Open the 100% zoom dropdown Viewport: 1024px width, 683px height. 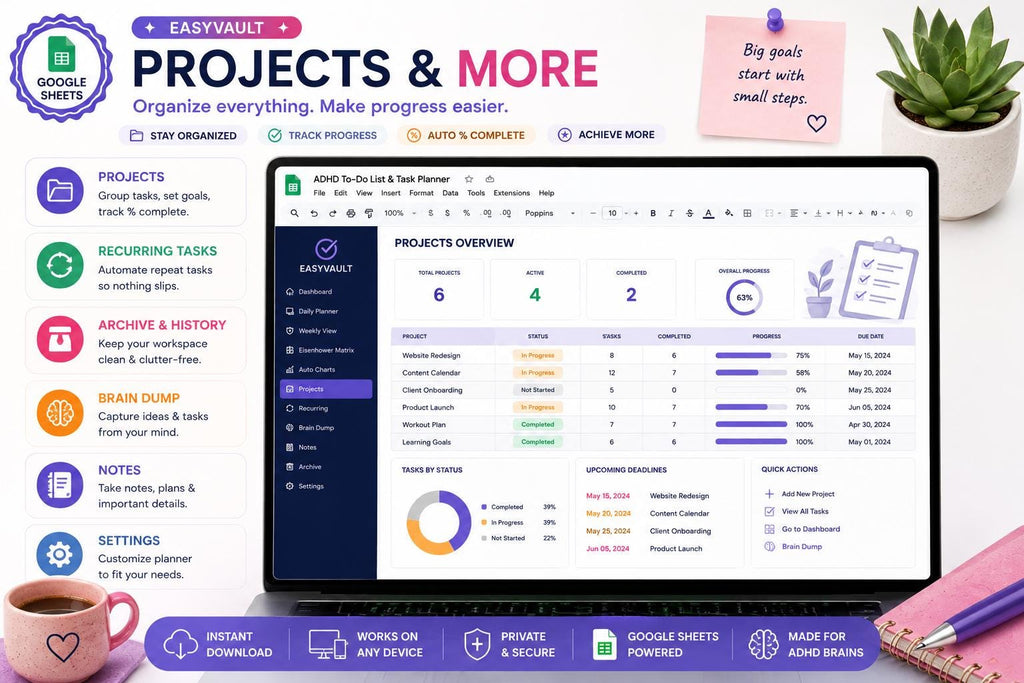click(x=400, y=214)
